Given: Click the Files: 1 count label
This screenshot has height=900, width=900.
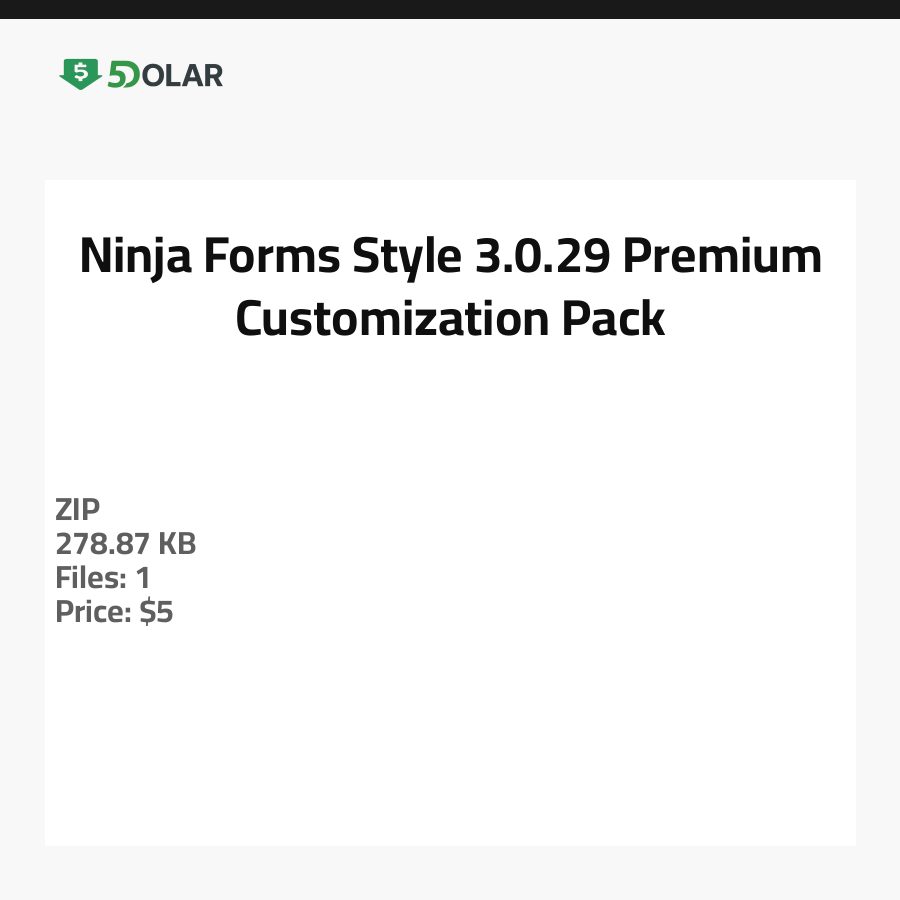Looking at the screenshot, I should coord(103,578).
